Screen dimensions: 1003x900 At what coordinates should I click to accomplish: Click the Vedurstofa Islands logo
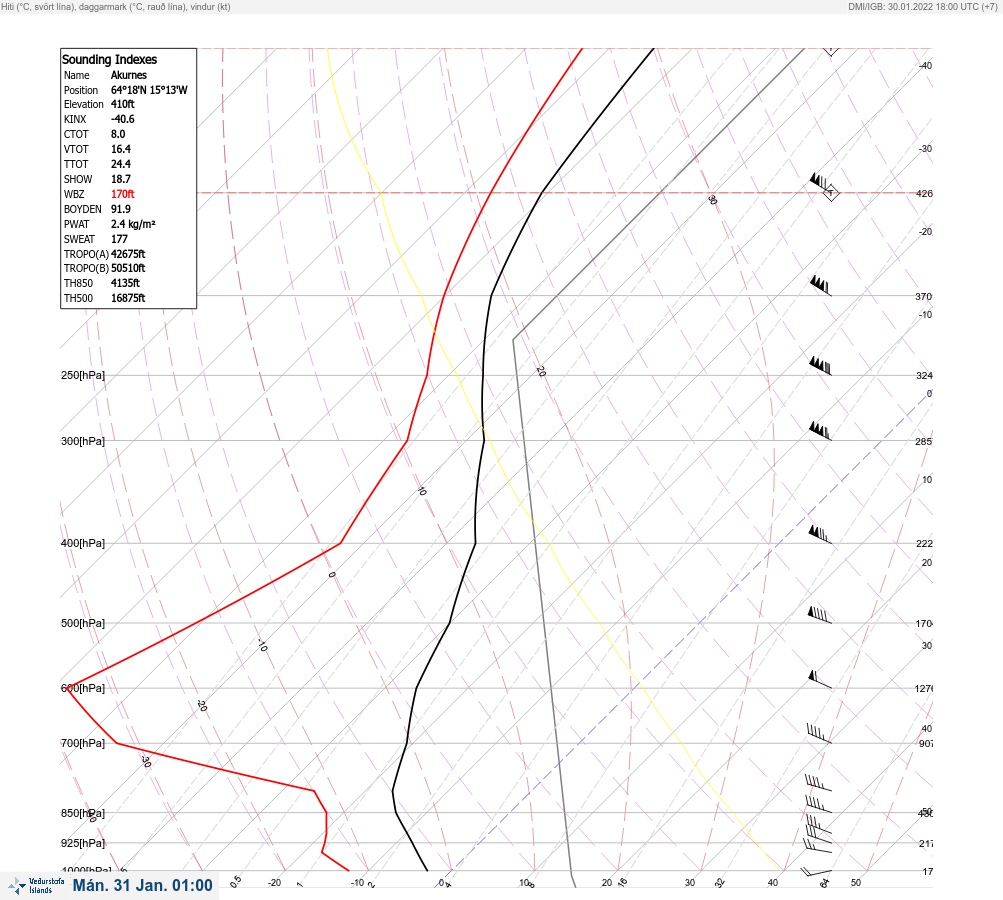tap(36, 886)
